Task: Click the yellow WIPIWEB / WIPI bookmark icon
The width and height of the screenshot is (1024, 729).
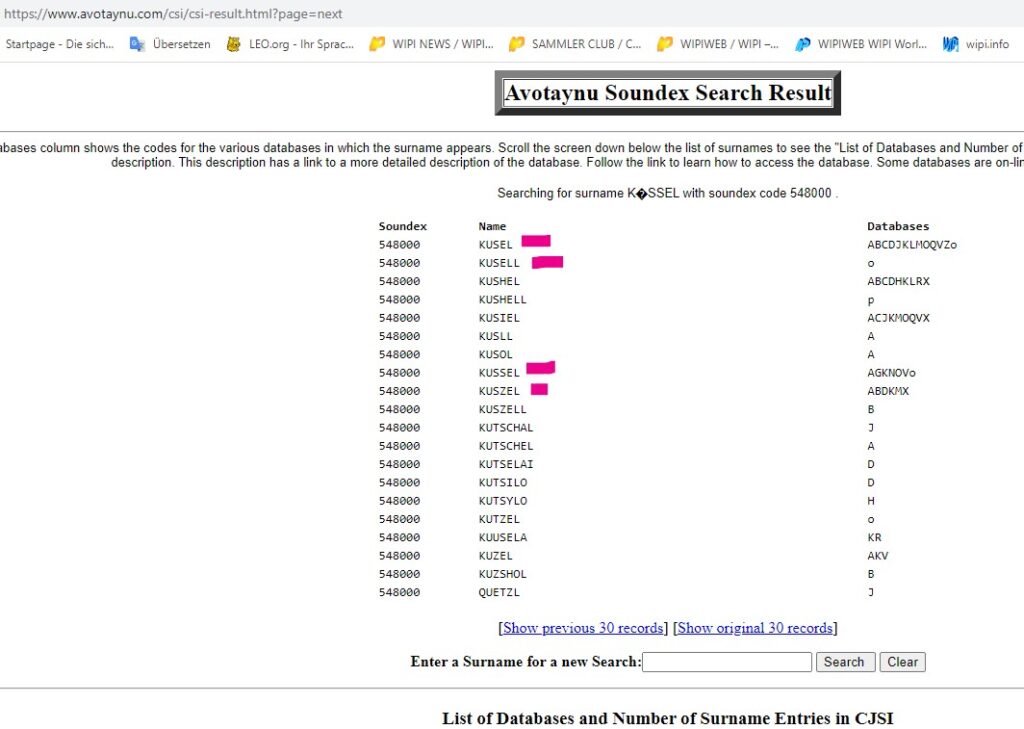Action: (x=664, y=44)
